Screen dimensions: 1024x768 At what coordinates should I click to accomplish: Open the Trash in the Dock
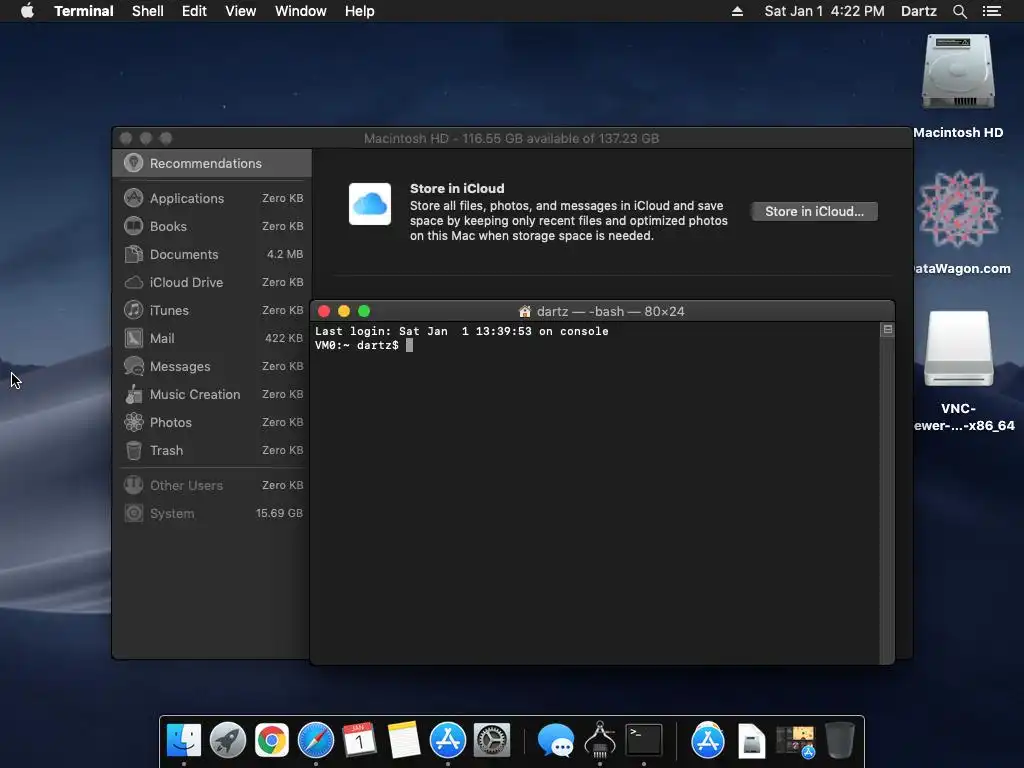(x=840, y=740)
